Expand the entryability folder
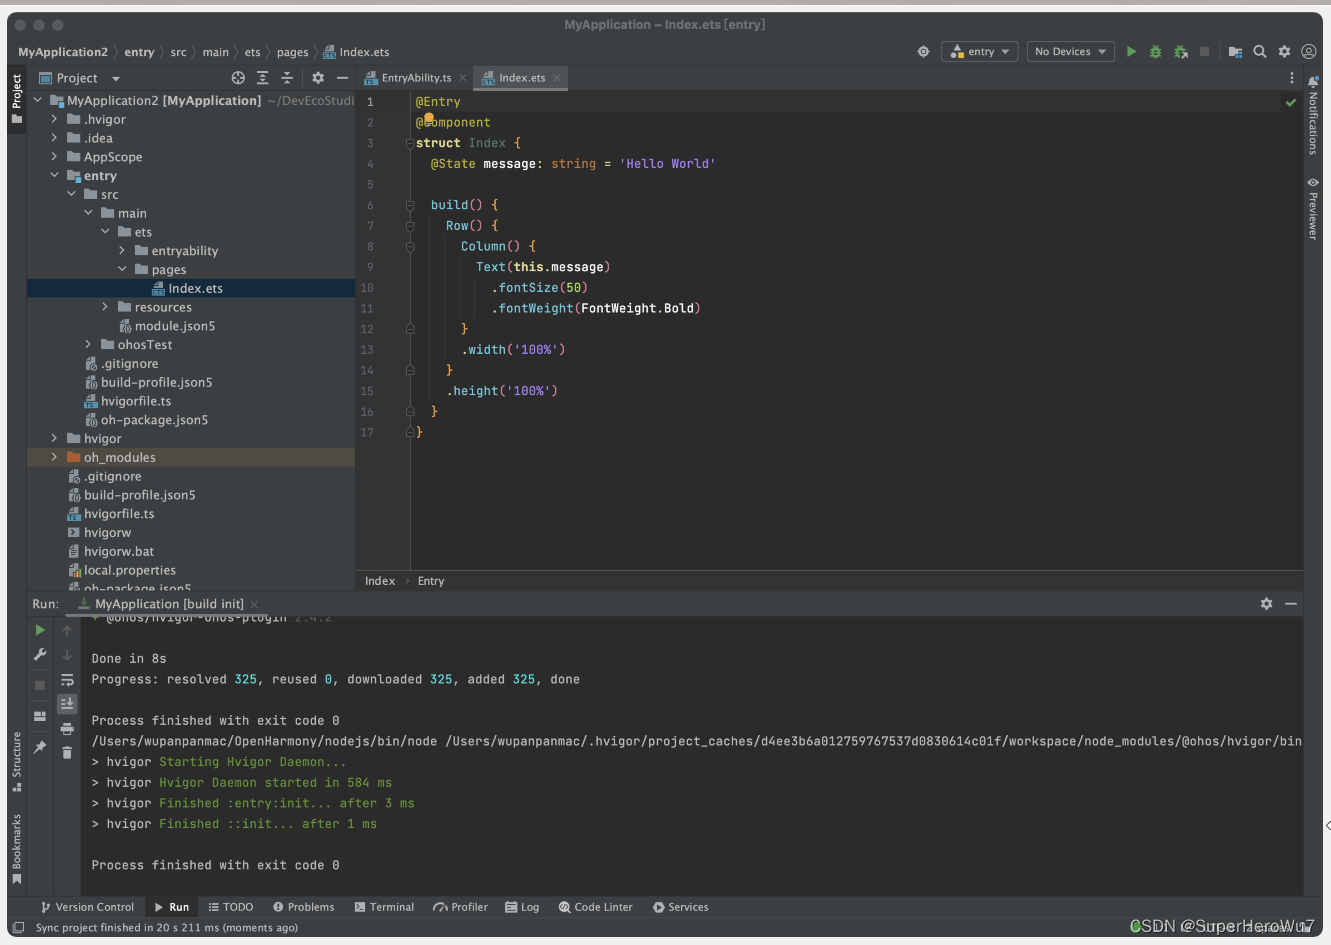 tap(122, 251)
